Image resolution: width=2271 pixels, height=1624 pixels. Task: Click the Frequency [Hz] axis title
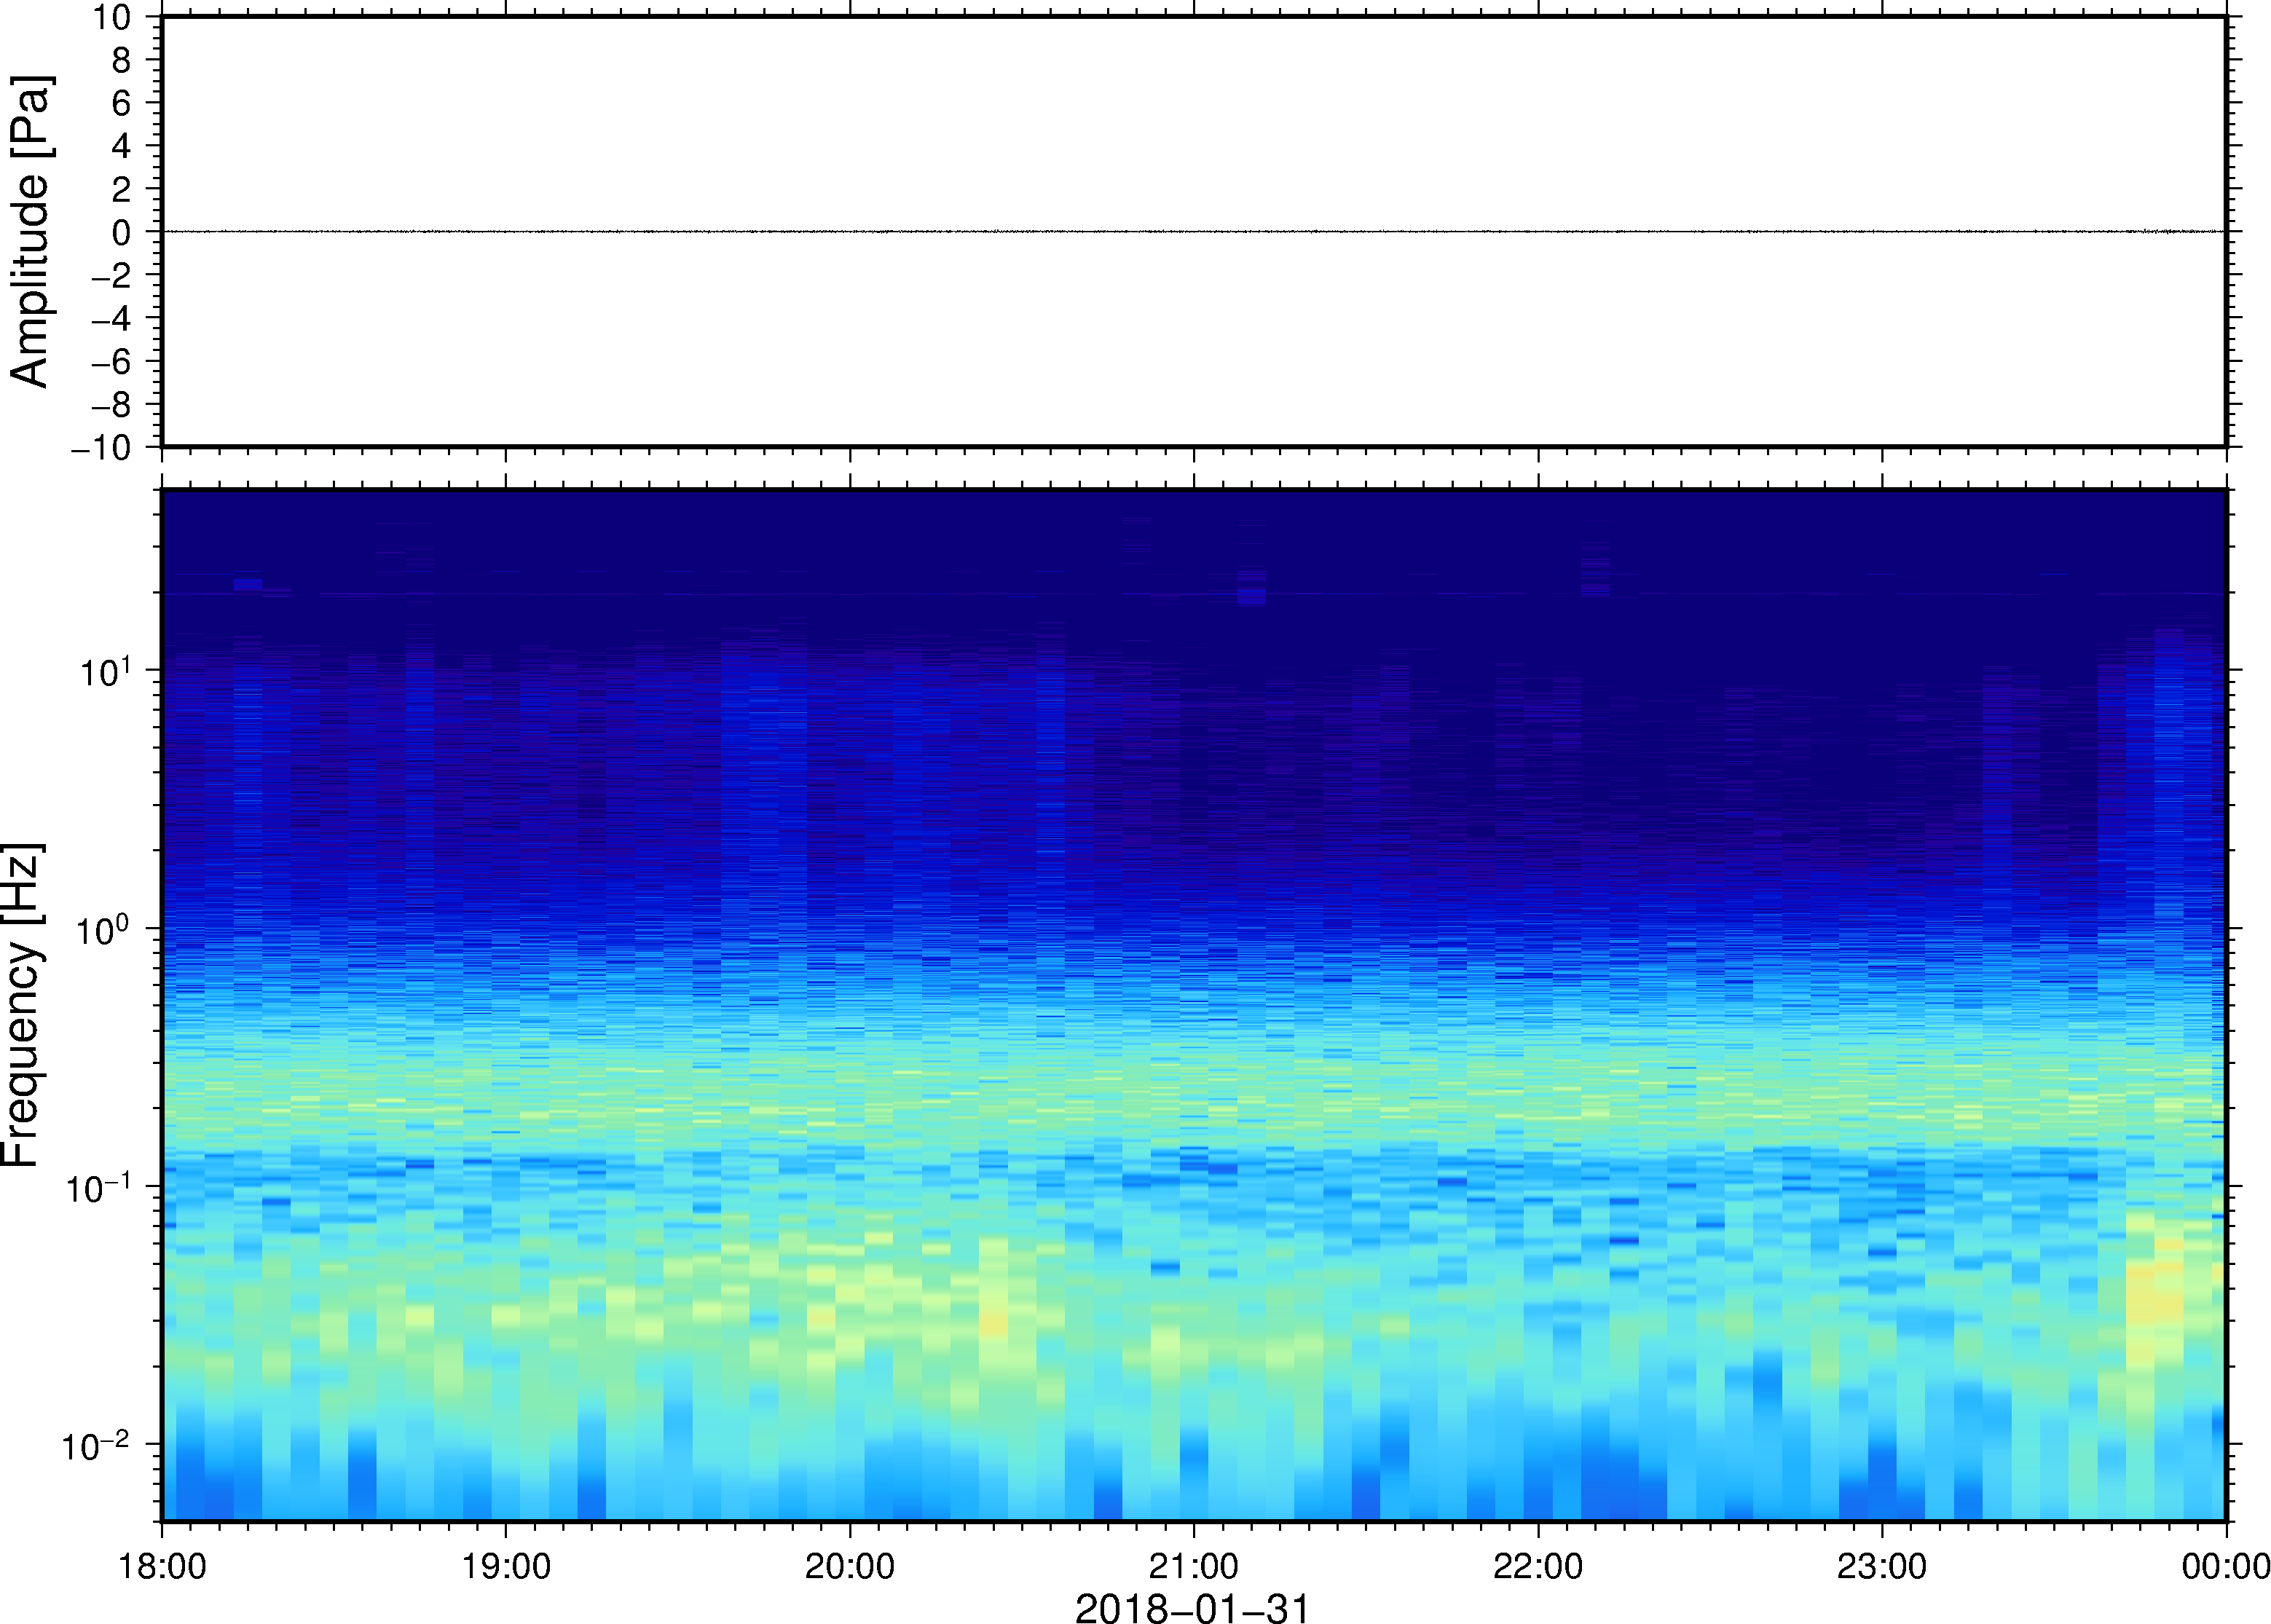(x=24, y=1005)
